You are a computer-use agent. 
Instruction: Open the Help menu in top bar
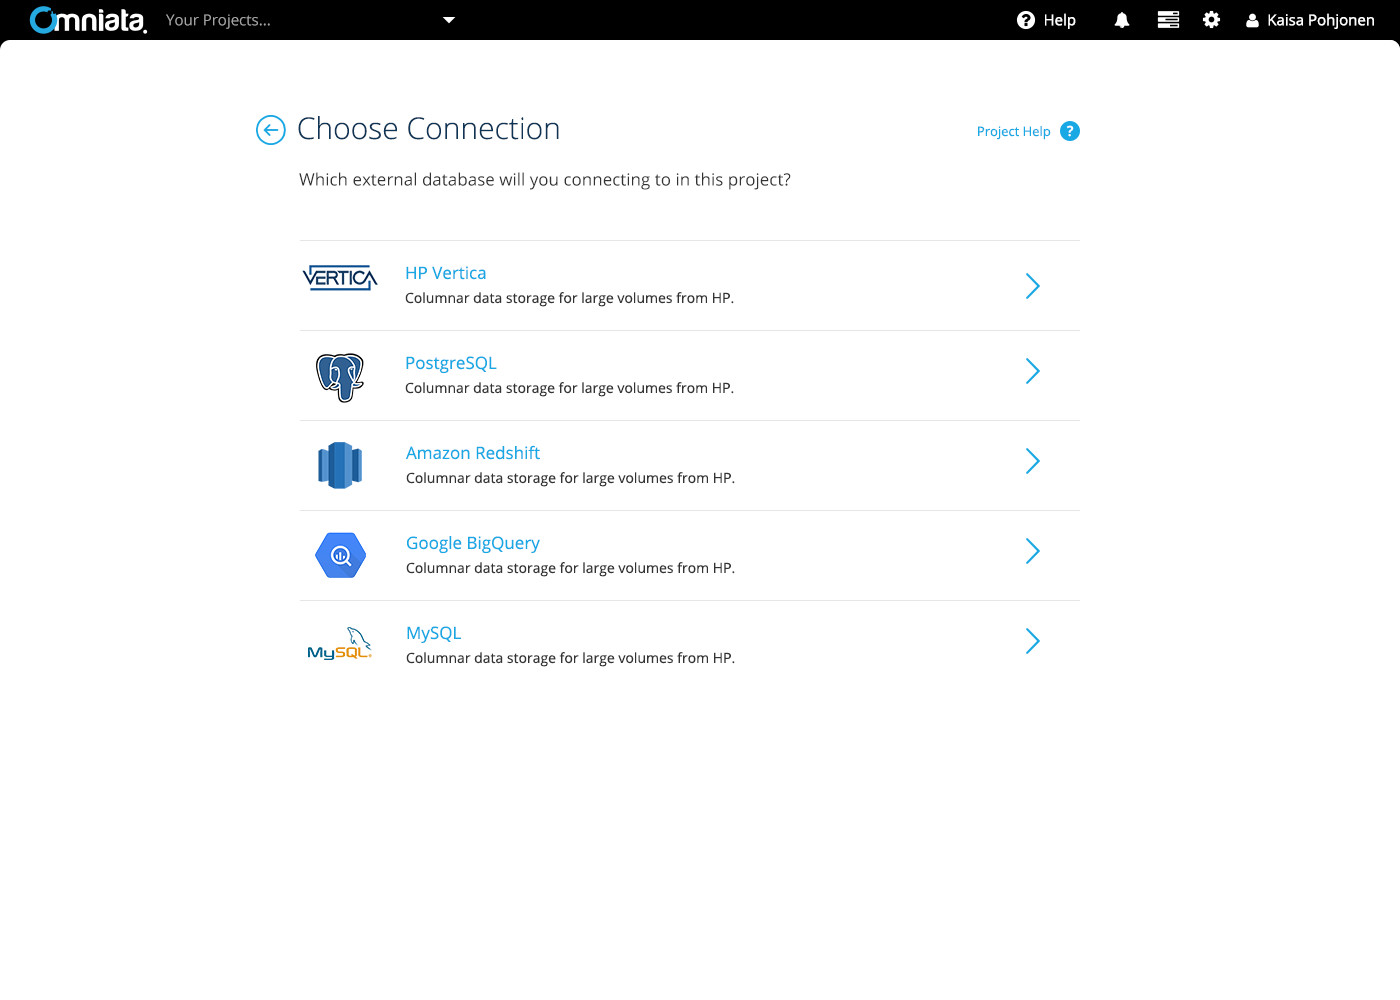click(1046, 20)
